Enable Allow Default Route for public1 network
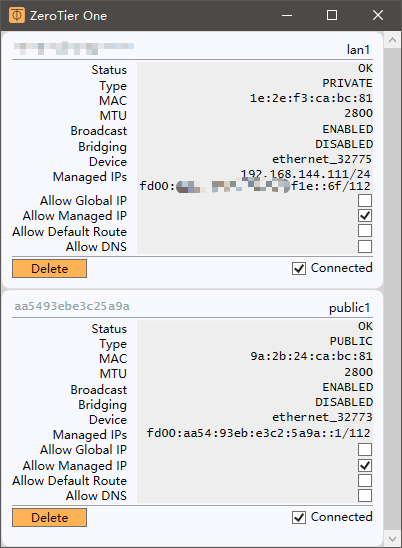Viewport: 402px width, 548px height. click(365, 480)
